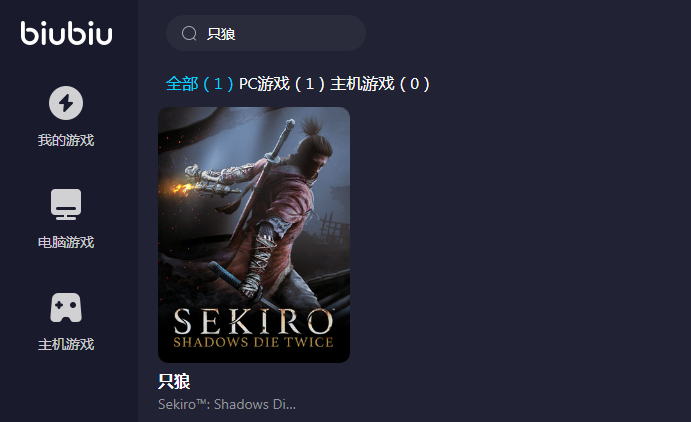Screen dimensions: 691x422
Task: Click the Sekiro™: Shadows Di... subtitle
Action: pyautogui.click(x=227, y=404)
